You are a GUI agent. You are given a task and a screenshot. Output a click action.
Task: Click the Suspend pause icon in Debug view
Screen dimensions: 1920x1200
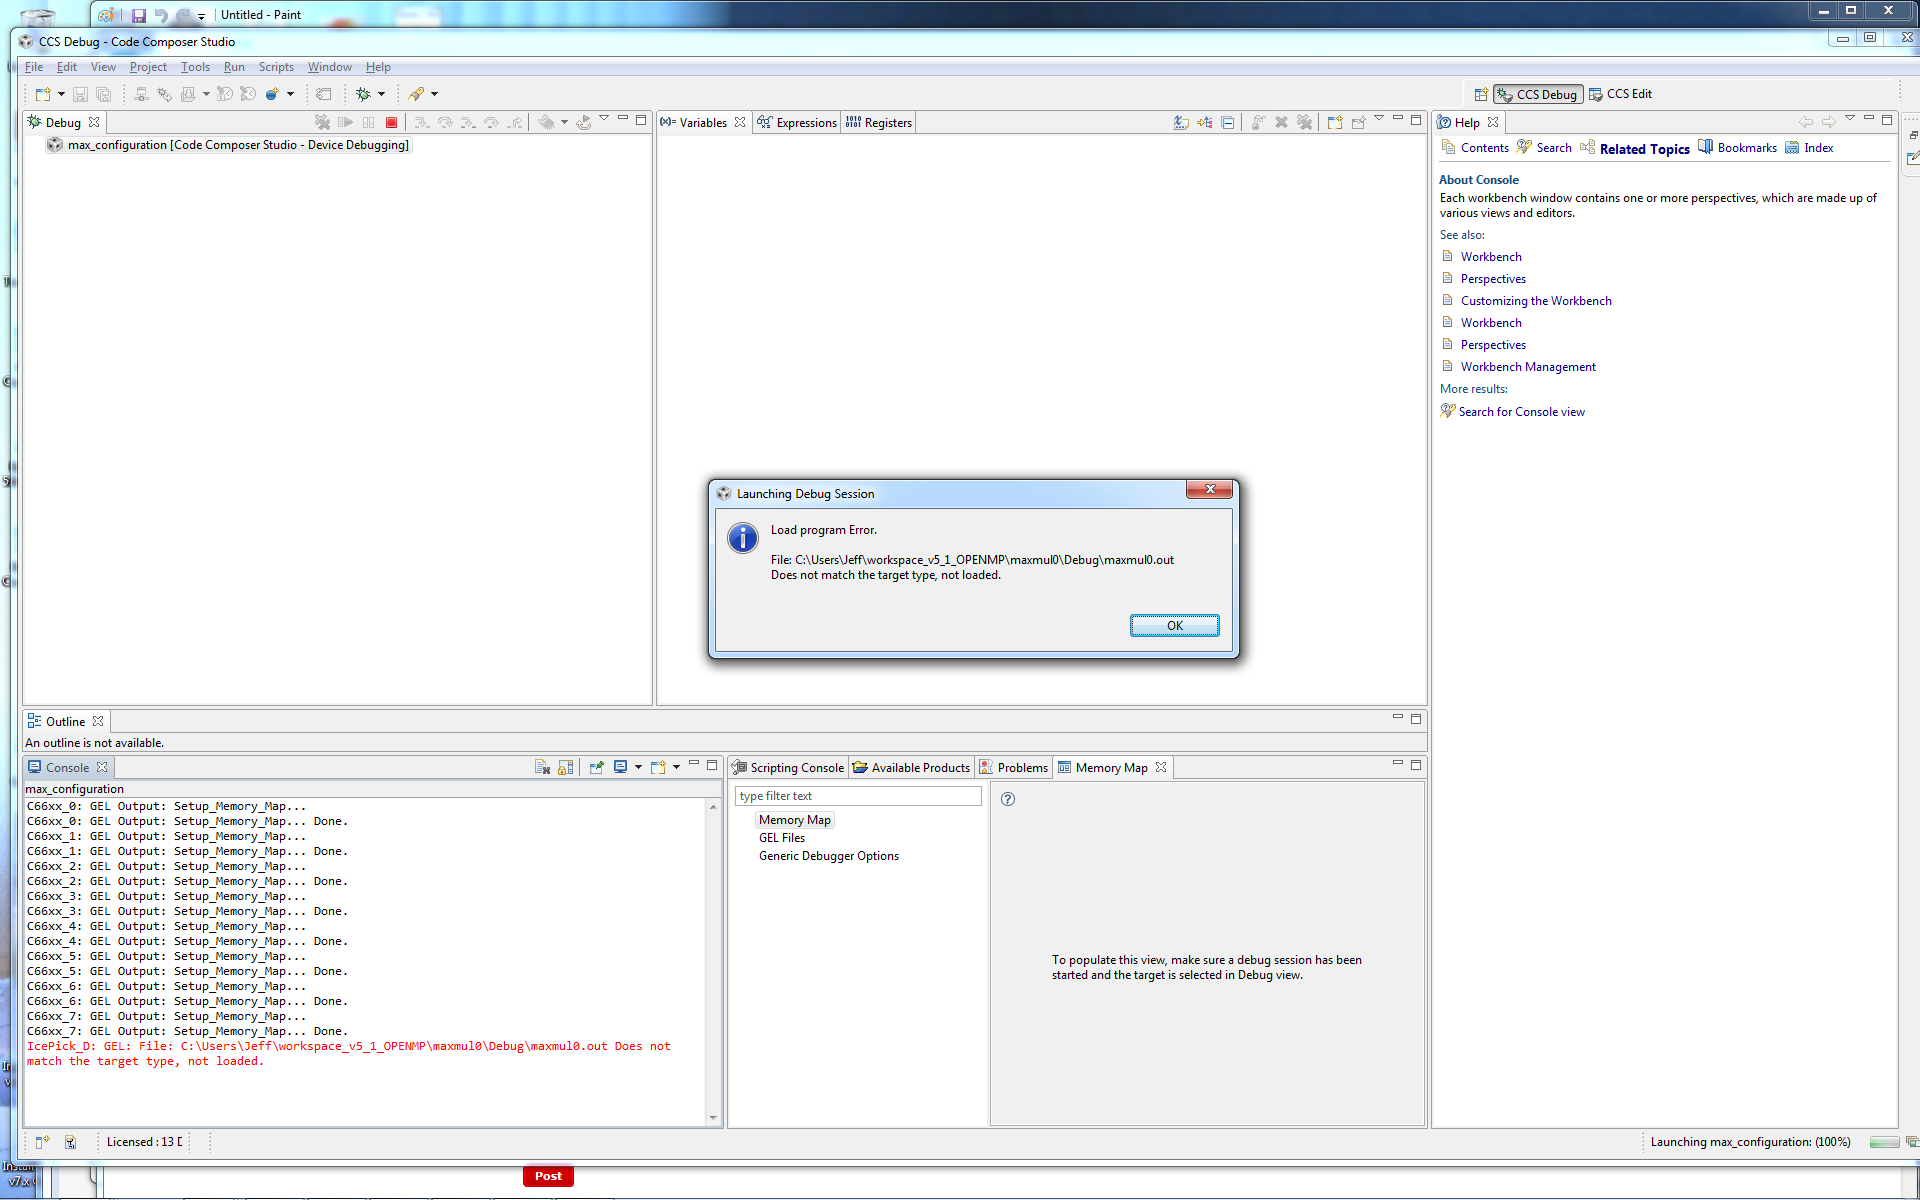369,122
